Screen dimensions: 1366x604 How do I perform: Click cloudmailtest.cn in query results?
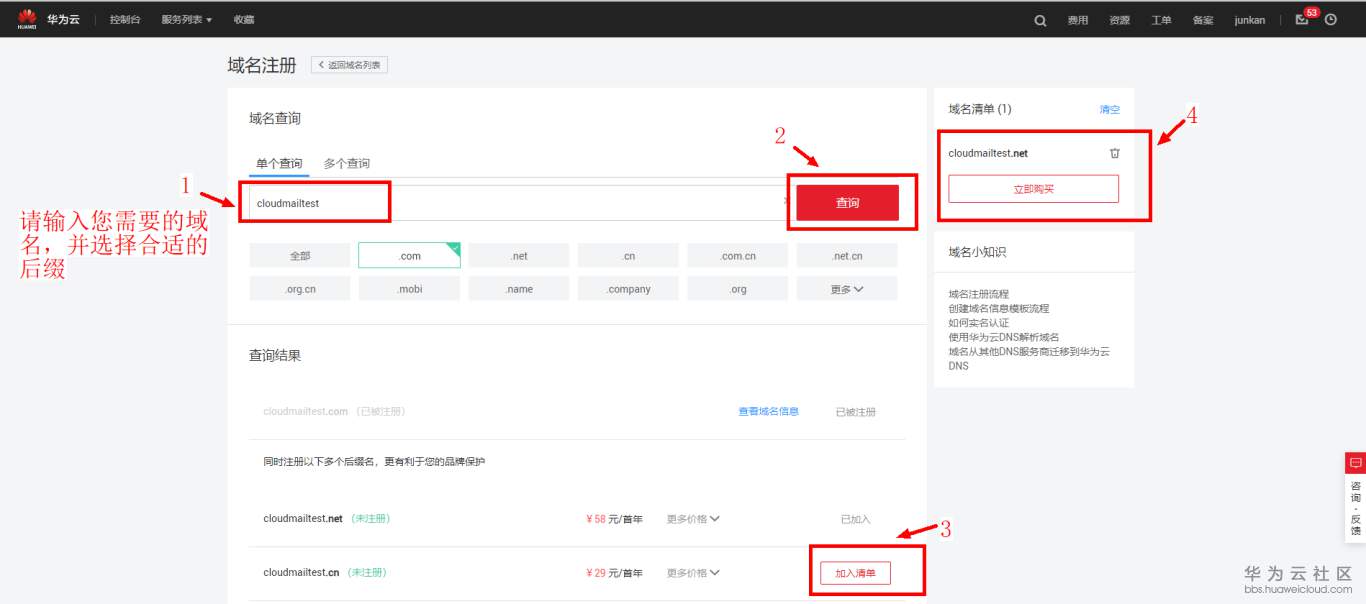tap(301, 573)
